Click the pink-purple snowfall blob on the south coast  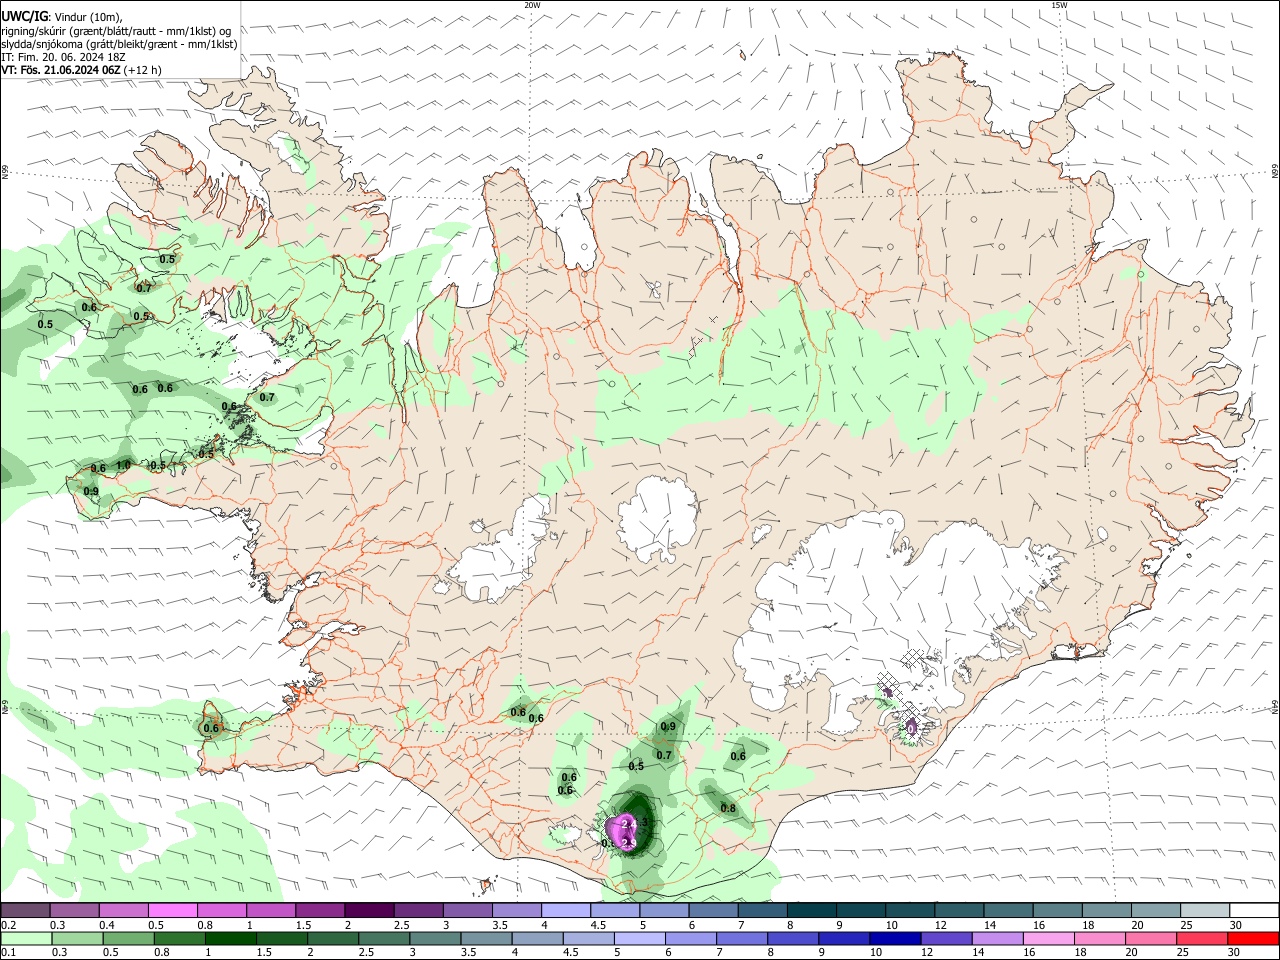point(622,831)
